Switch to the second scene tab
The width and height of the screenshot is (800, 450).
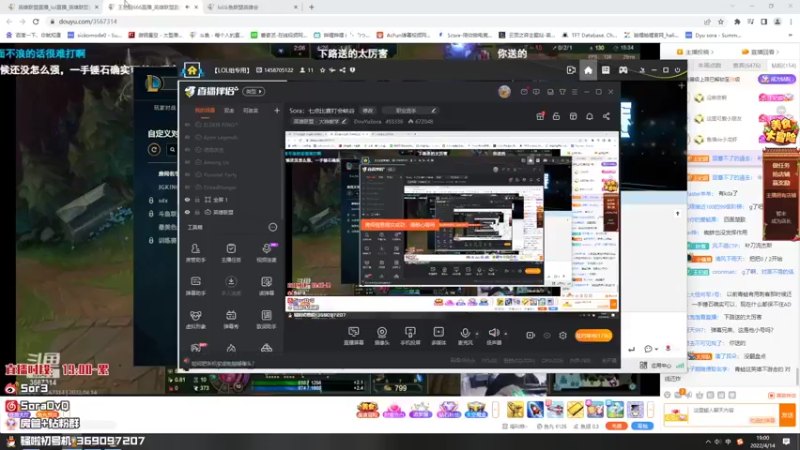pyautogui.click(x=229, y=111)
